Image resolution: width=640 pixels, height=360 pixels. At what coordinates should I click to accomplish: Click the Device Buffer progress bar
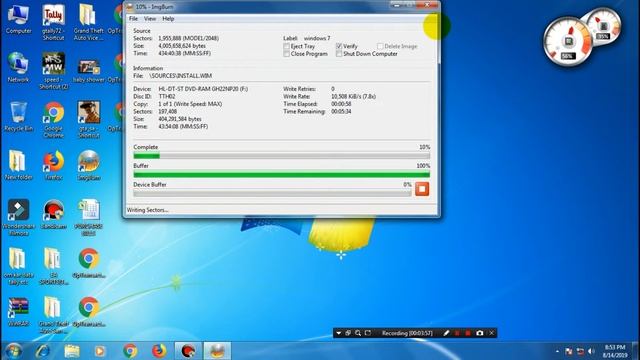[x=272, y=193]
